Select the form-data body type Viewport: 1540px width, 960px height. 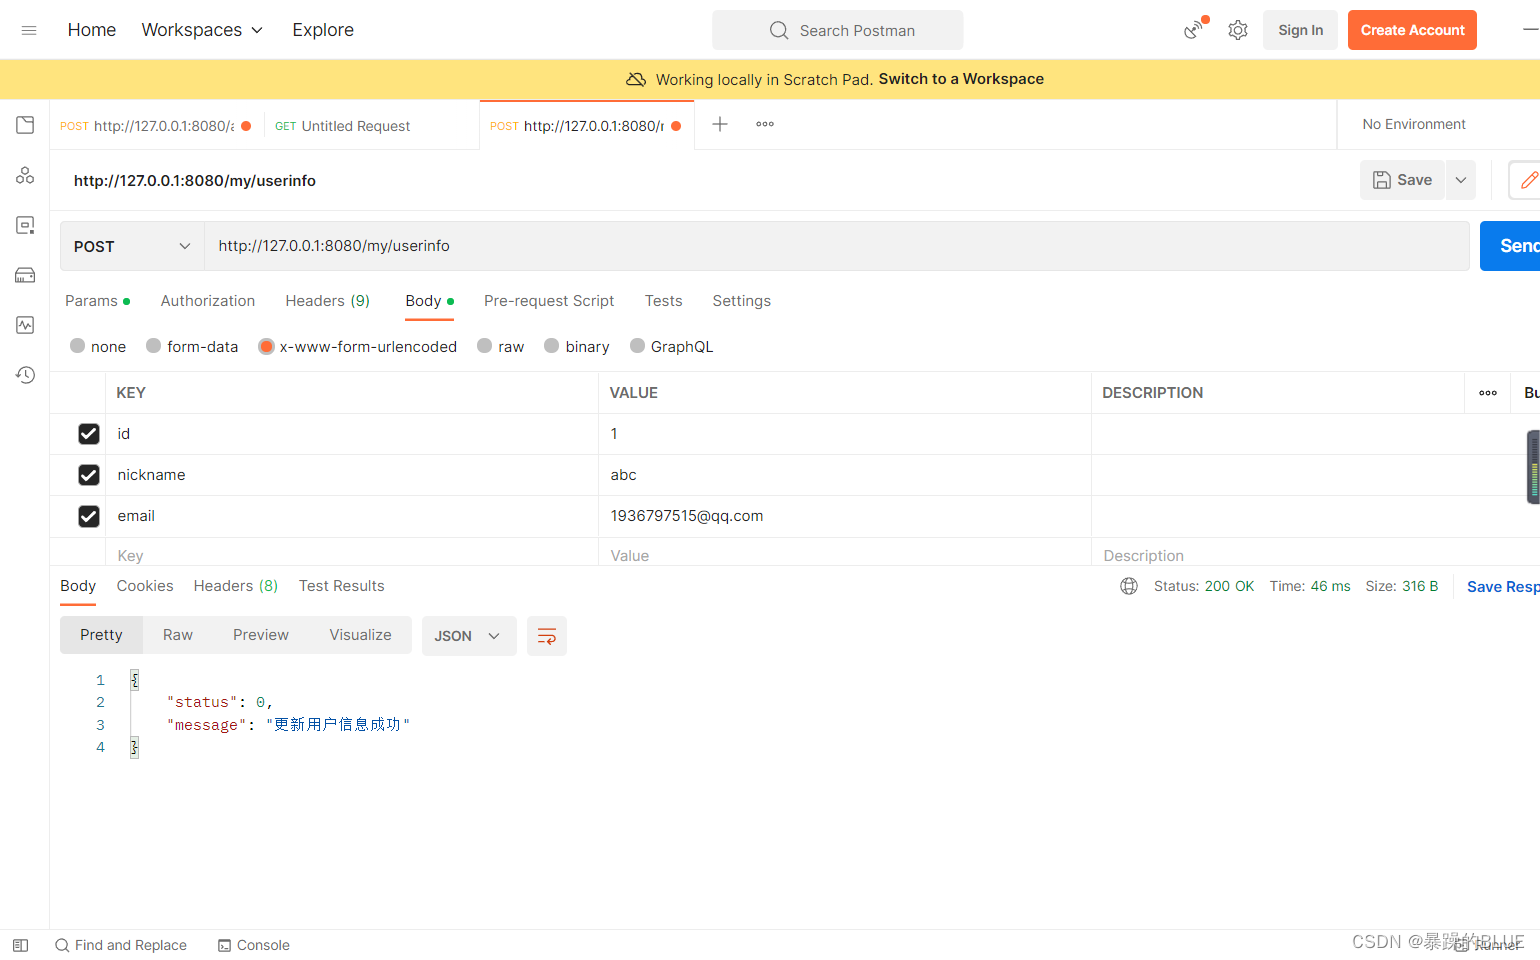tap(192, 346)
